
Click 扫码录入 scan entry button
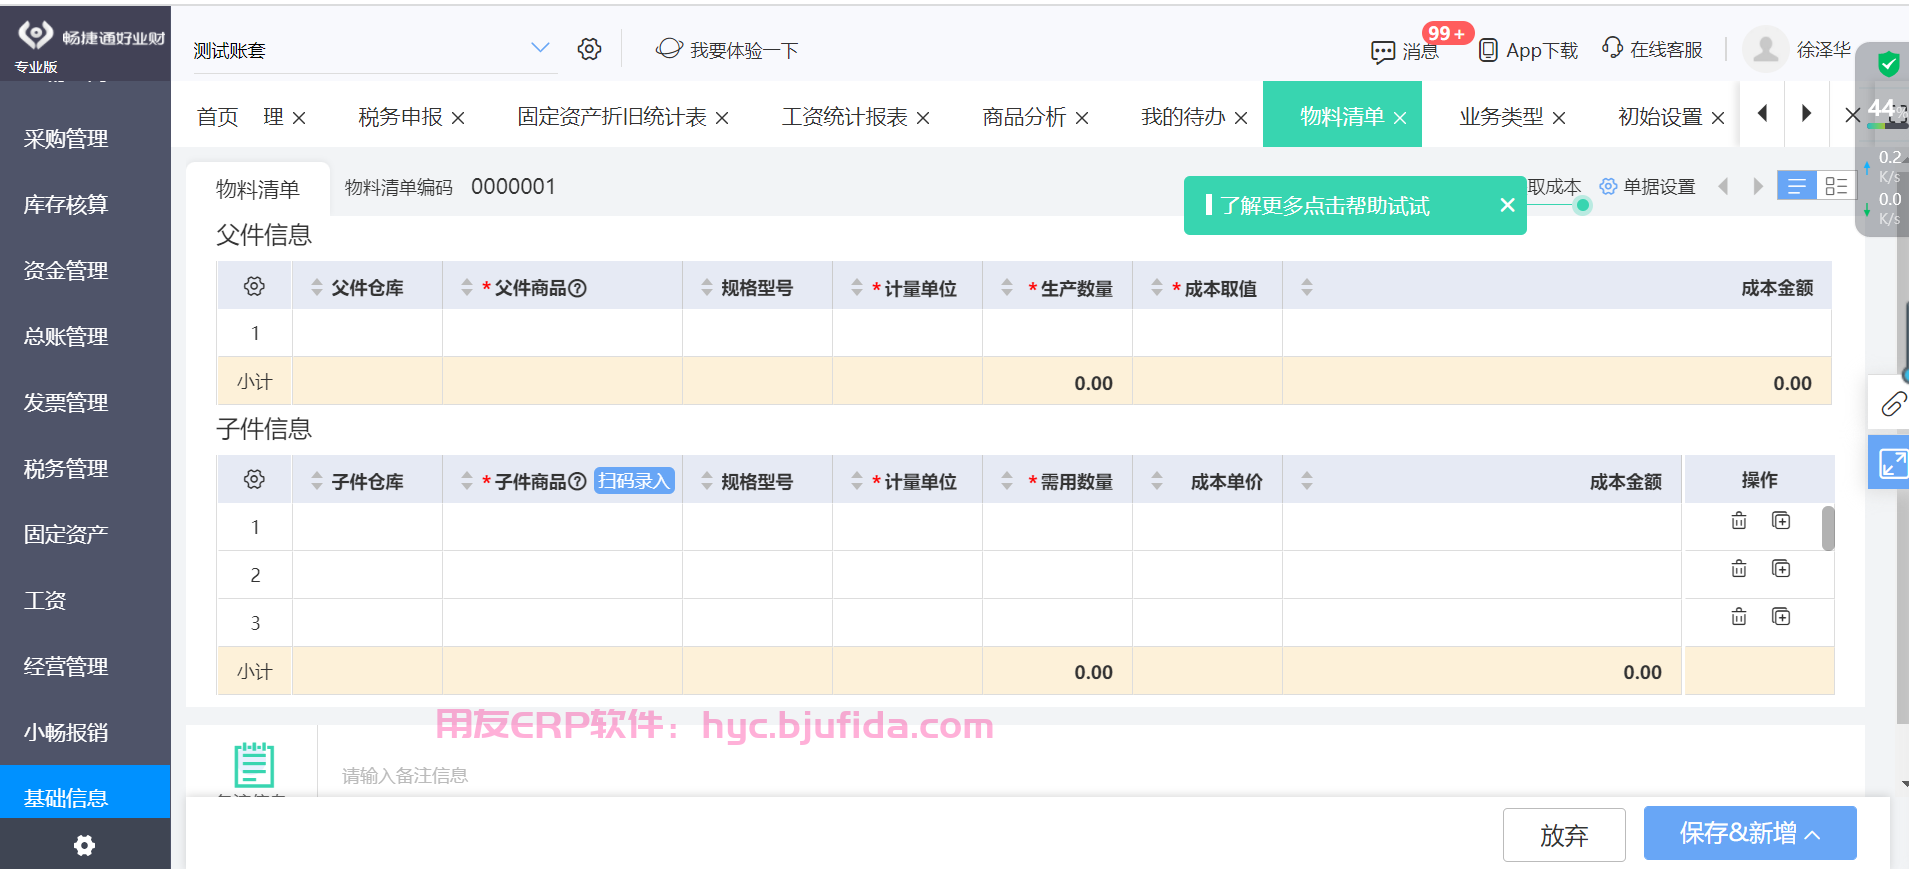(634, 481)
